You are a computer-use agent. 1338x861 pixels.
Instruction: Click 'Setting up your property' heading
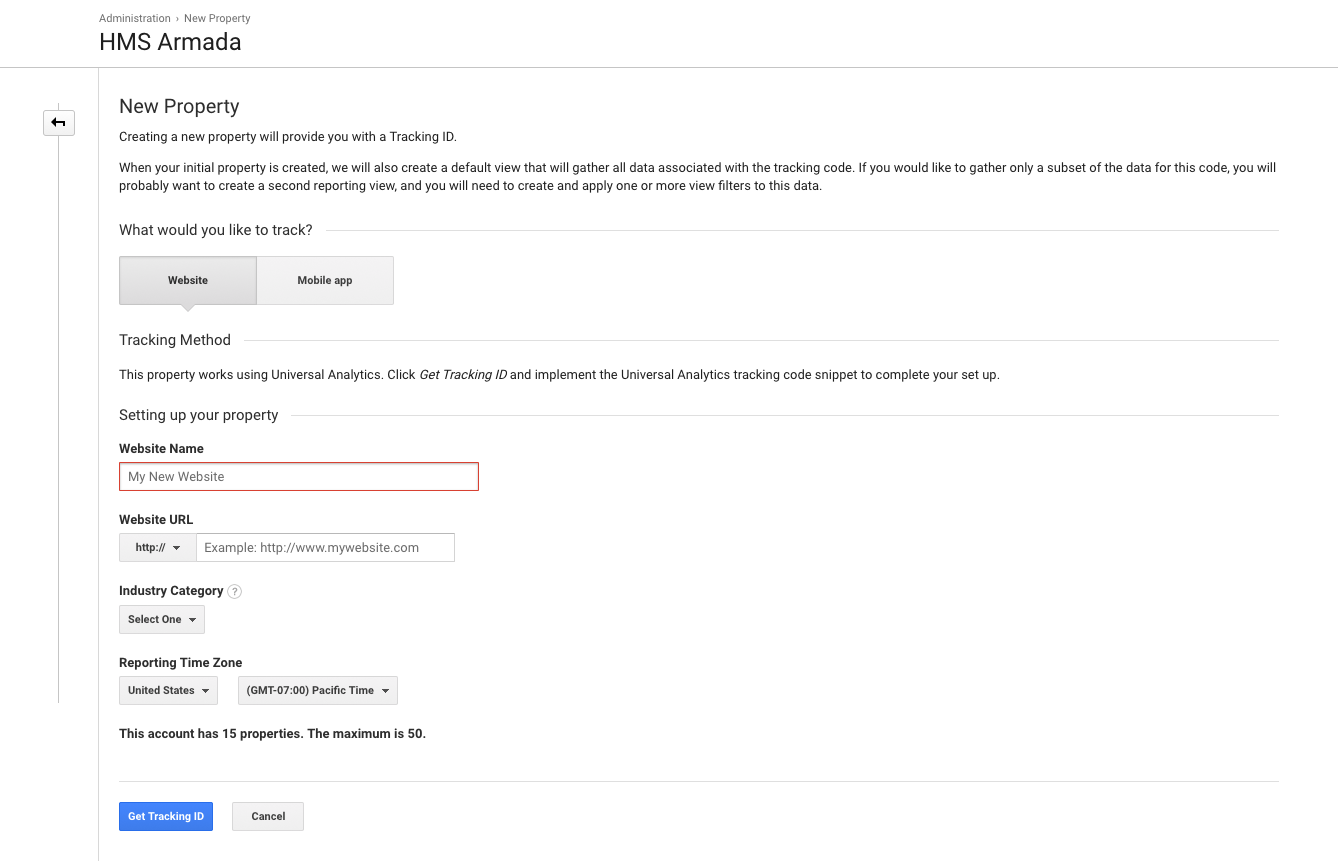199,415
